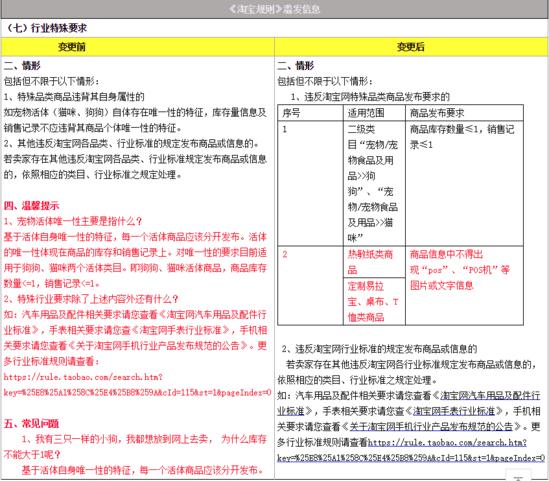This screenshot has height=481, width=549.
Task: Select the 热敏纸类商品 table cell
Action: point(374,262)
